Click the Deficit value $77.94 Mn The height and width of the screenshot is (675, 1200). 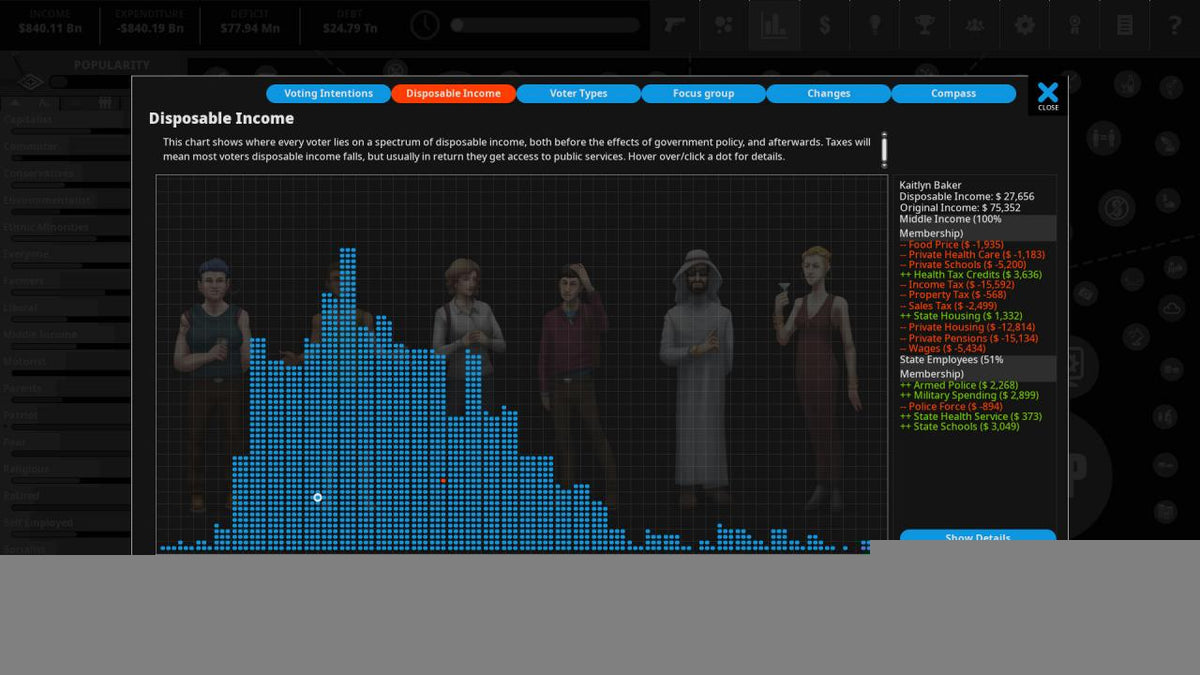coord(250,29)
